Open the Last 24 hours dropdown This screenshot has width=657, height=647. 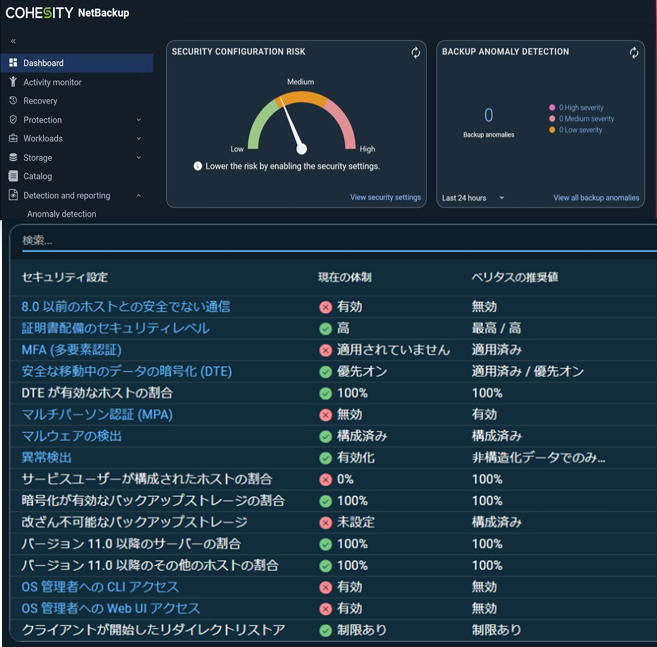pyautogui.click(x=473, y=198)
